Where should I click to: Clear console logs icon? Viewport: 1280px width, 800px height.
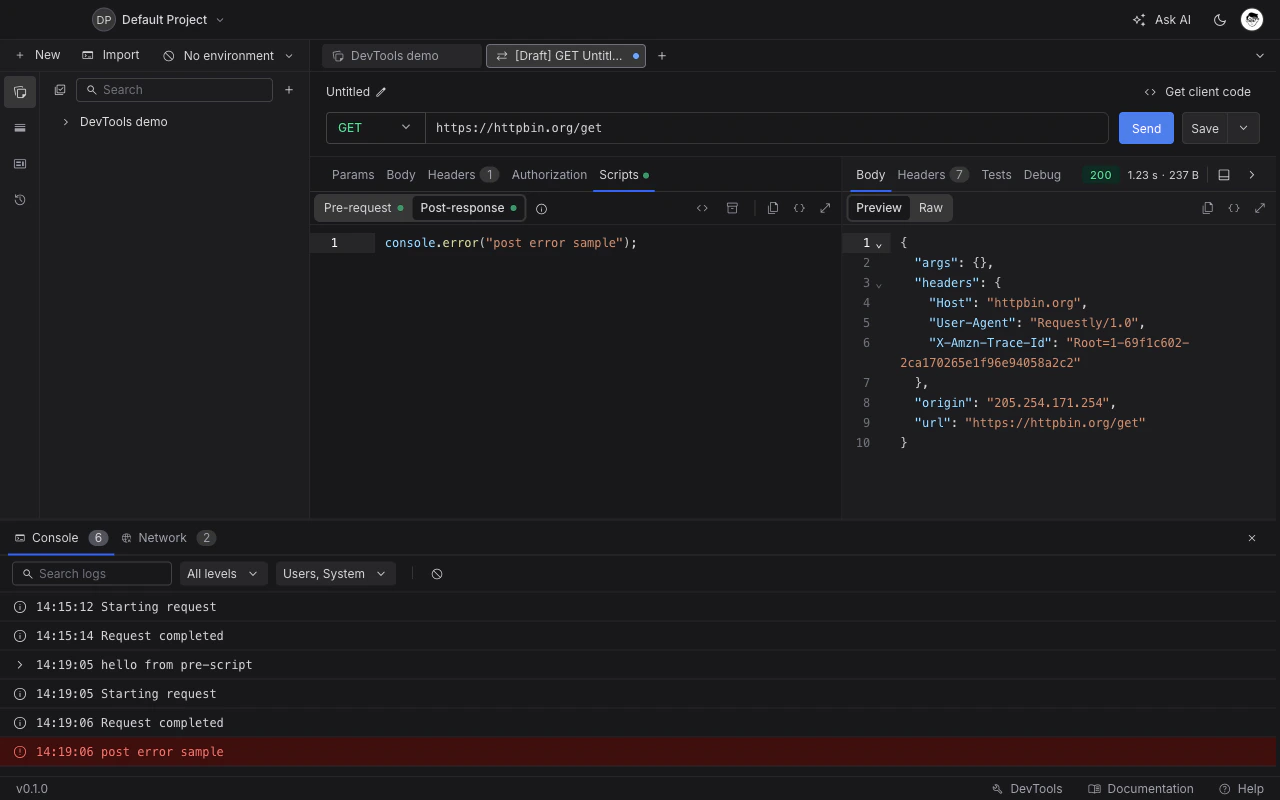[437, 574]
